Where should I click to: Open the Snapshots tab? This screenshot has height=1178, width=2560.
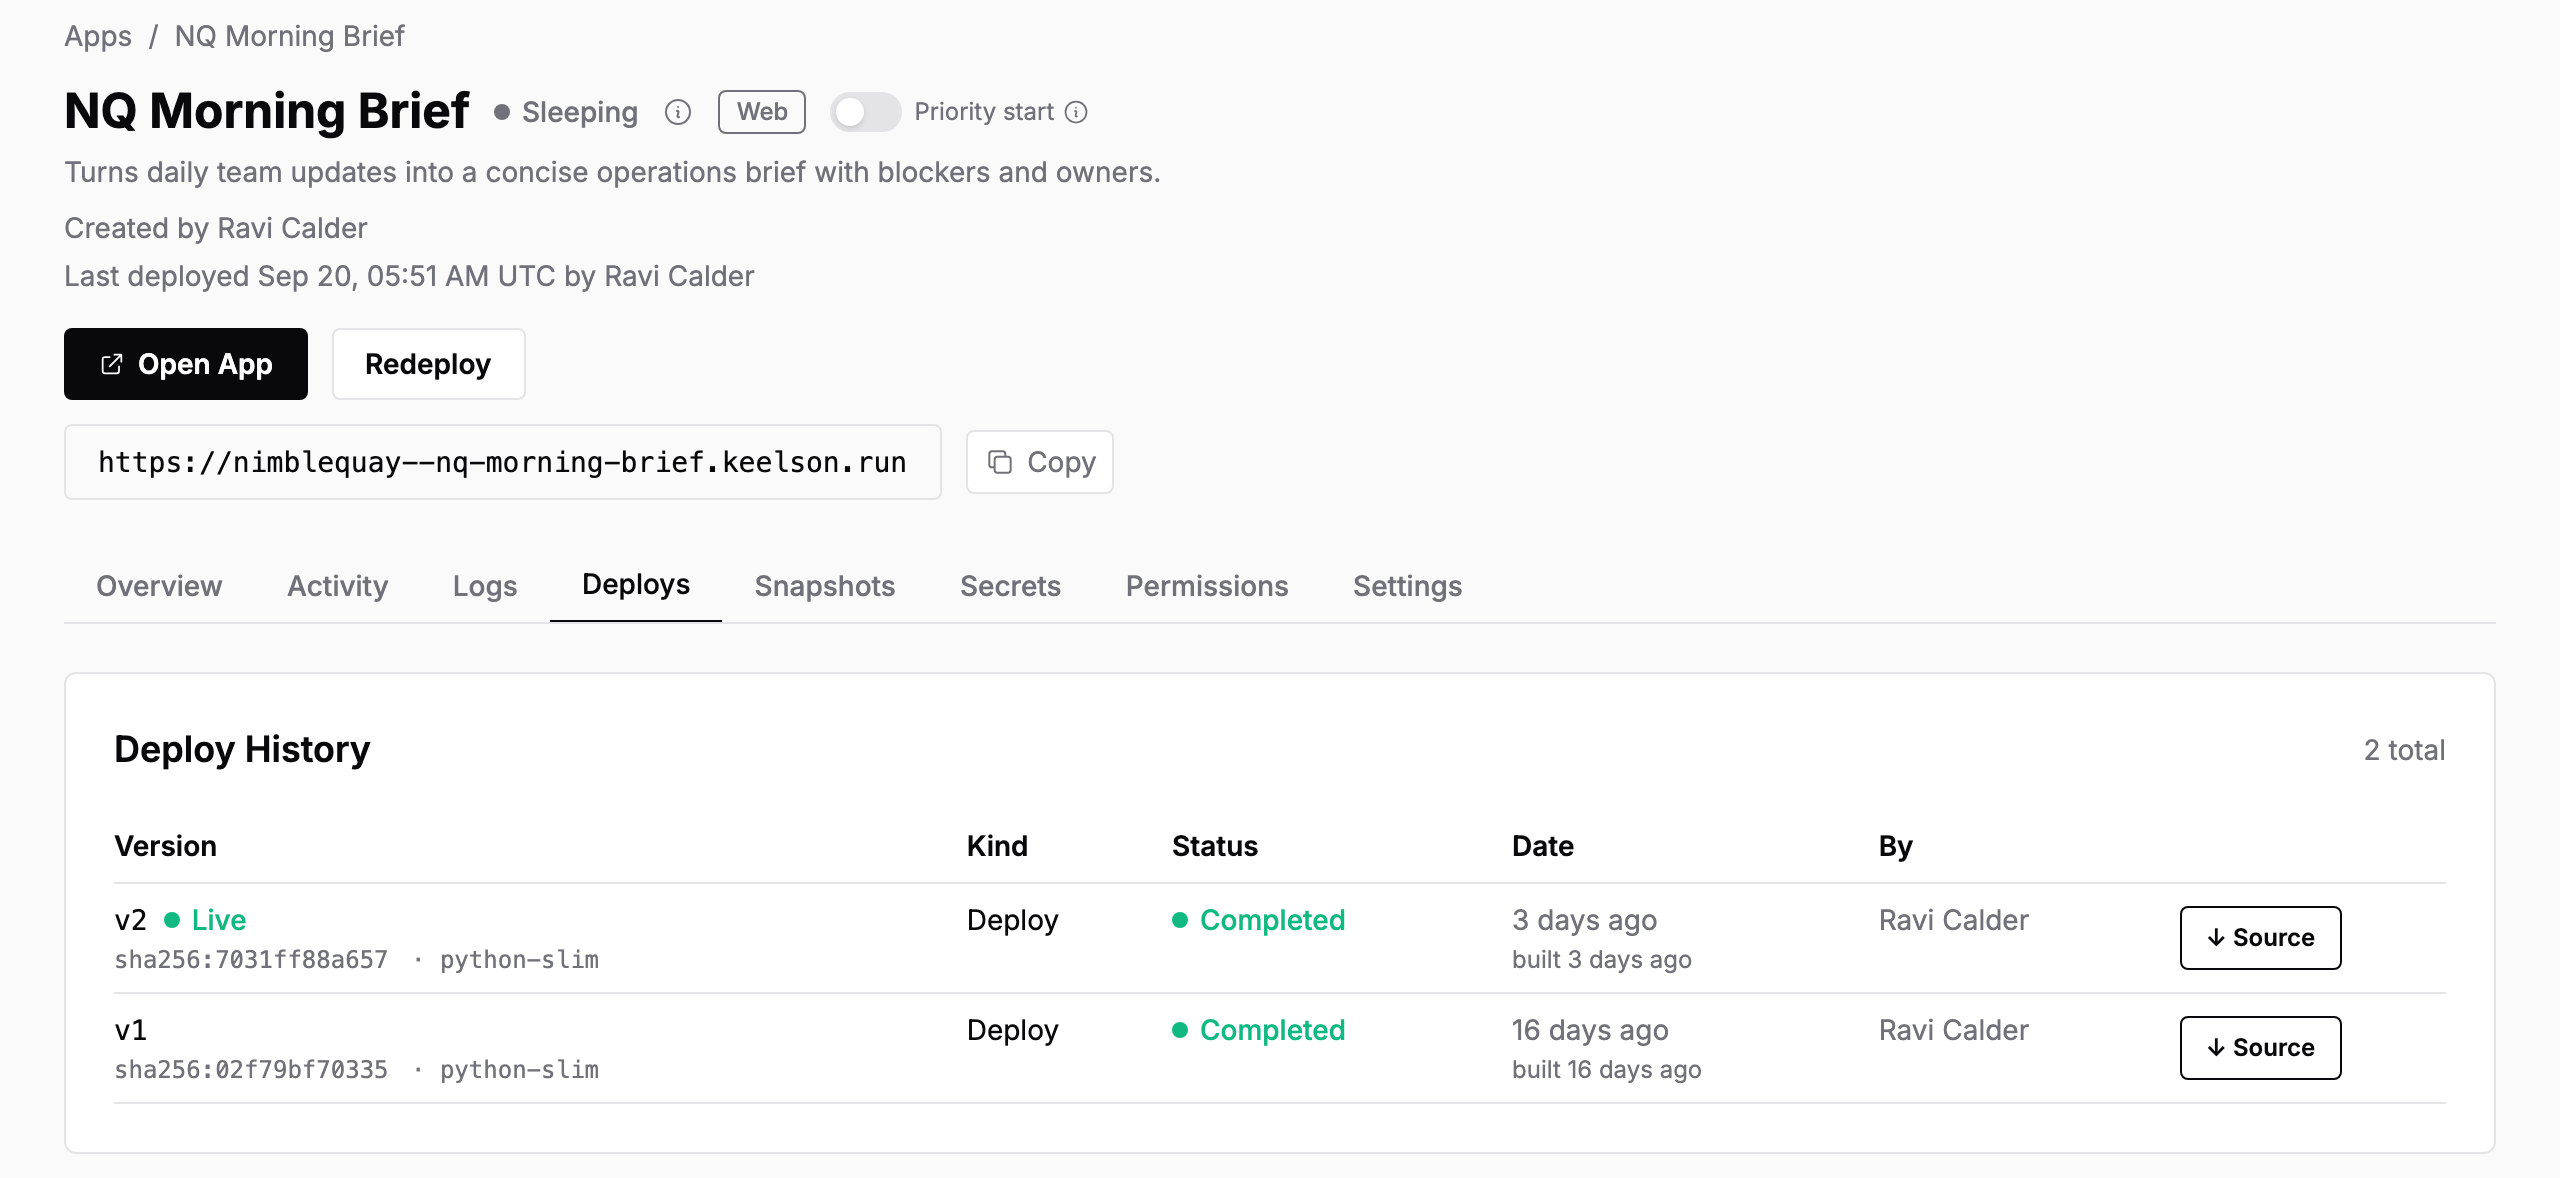[x=825, y=586]
